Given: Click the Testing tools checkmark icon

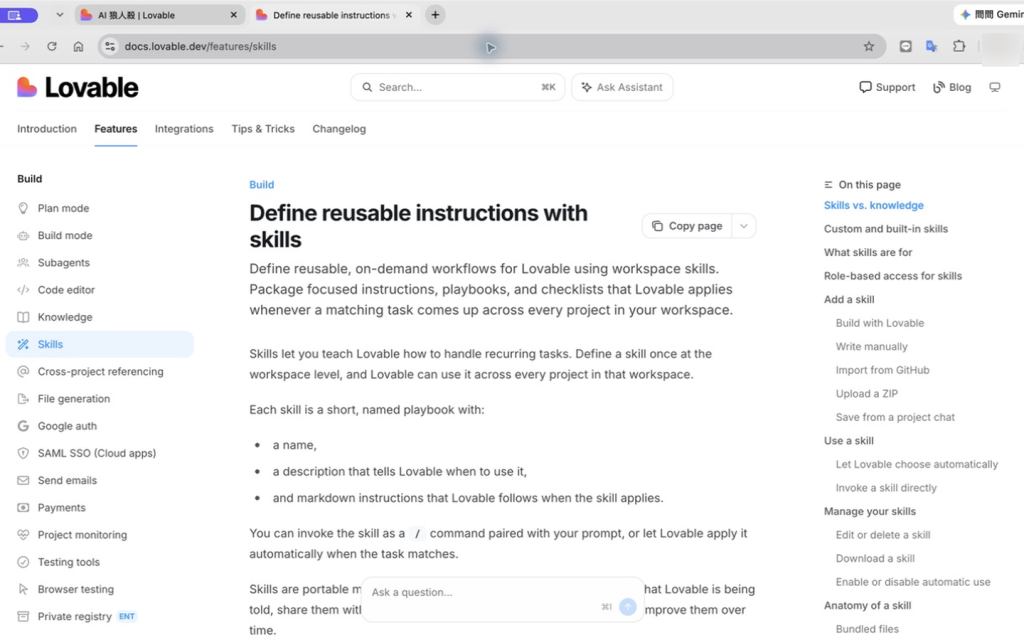Looking at the screenshot, I should tap(24, 562).
